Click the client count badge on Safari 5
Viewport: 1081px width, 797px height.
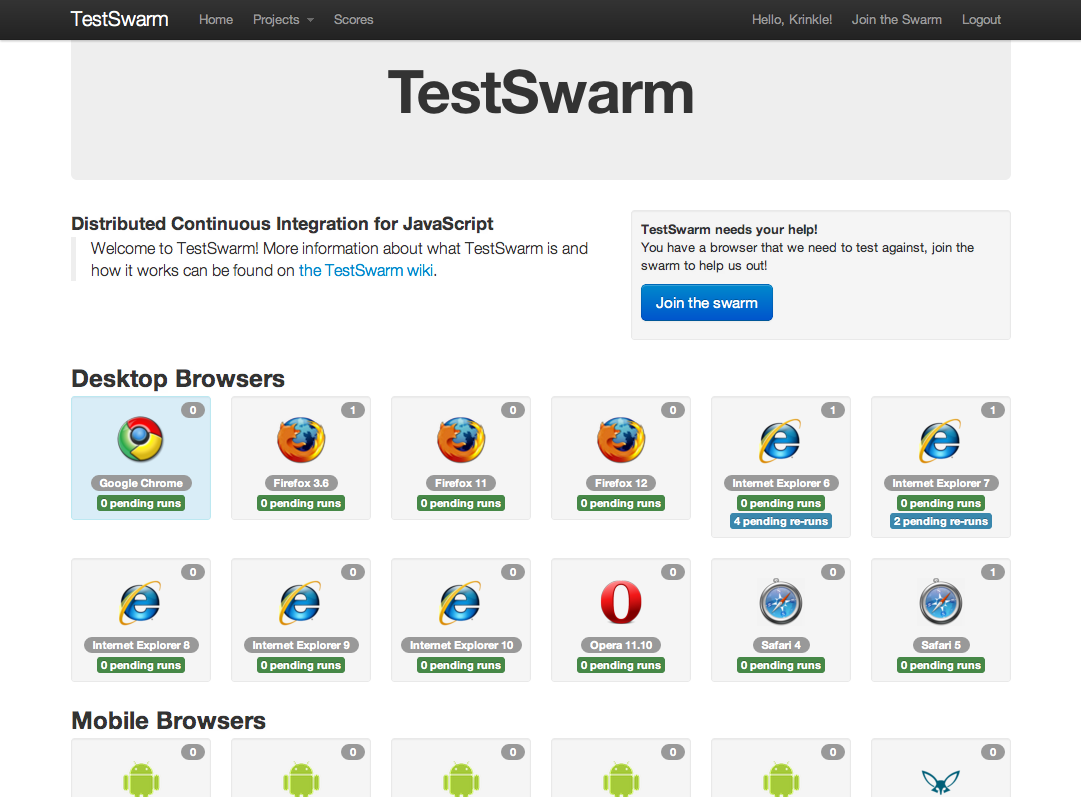tap(992, 572)
